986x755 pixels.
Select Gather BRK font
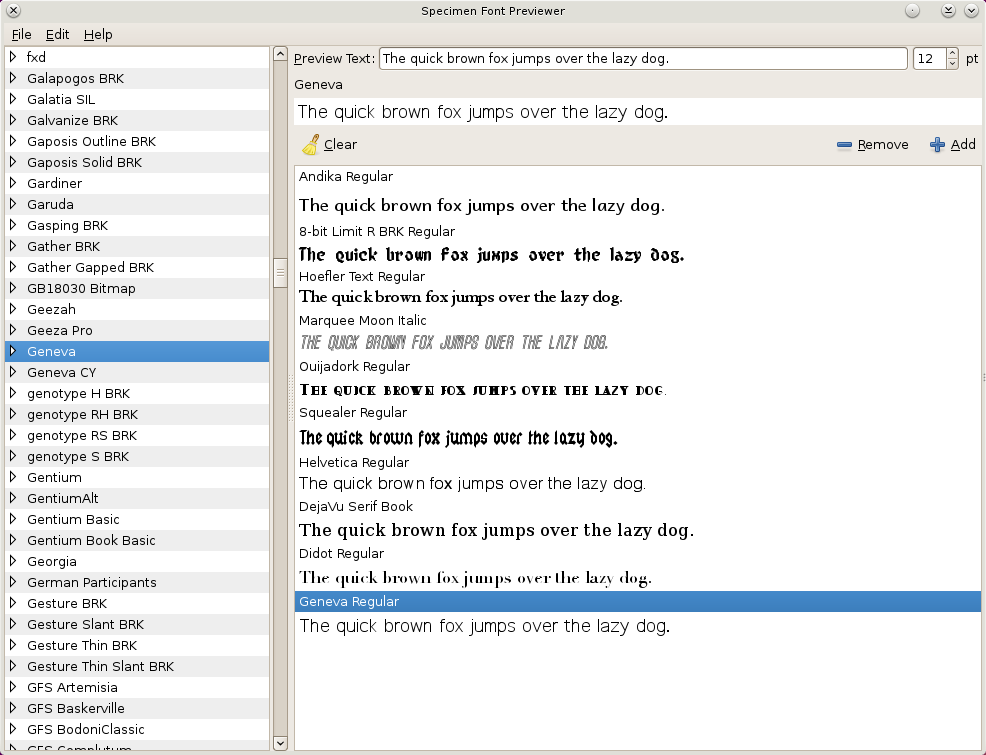click(137, 246)
